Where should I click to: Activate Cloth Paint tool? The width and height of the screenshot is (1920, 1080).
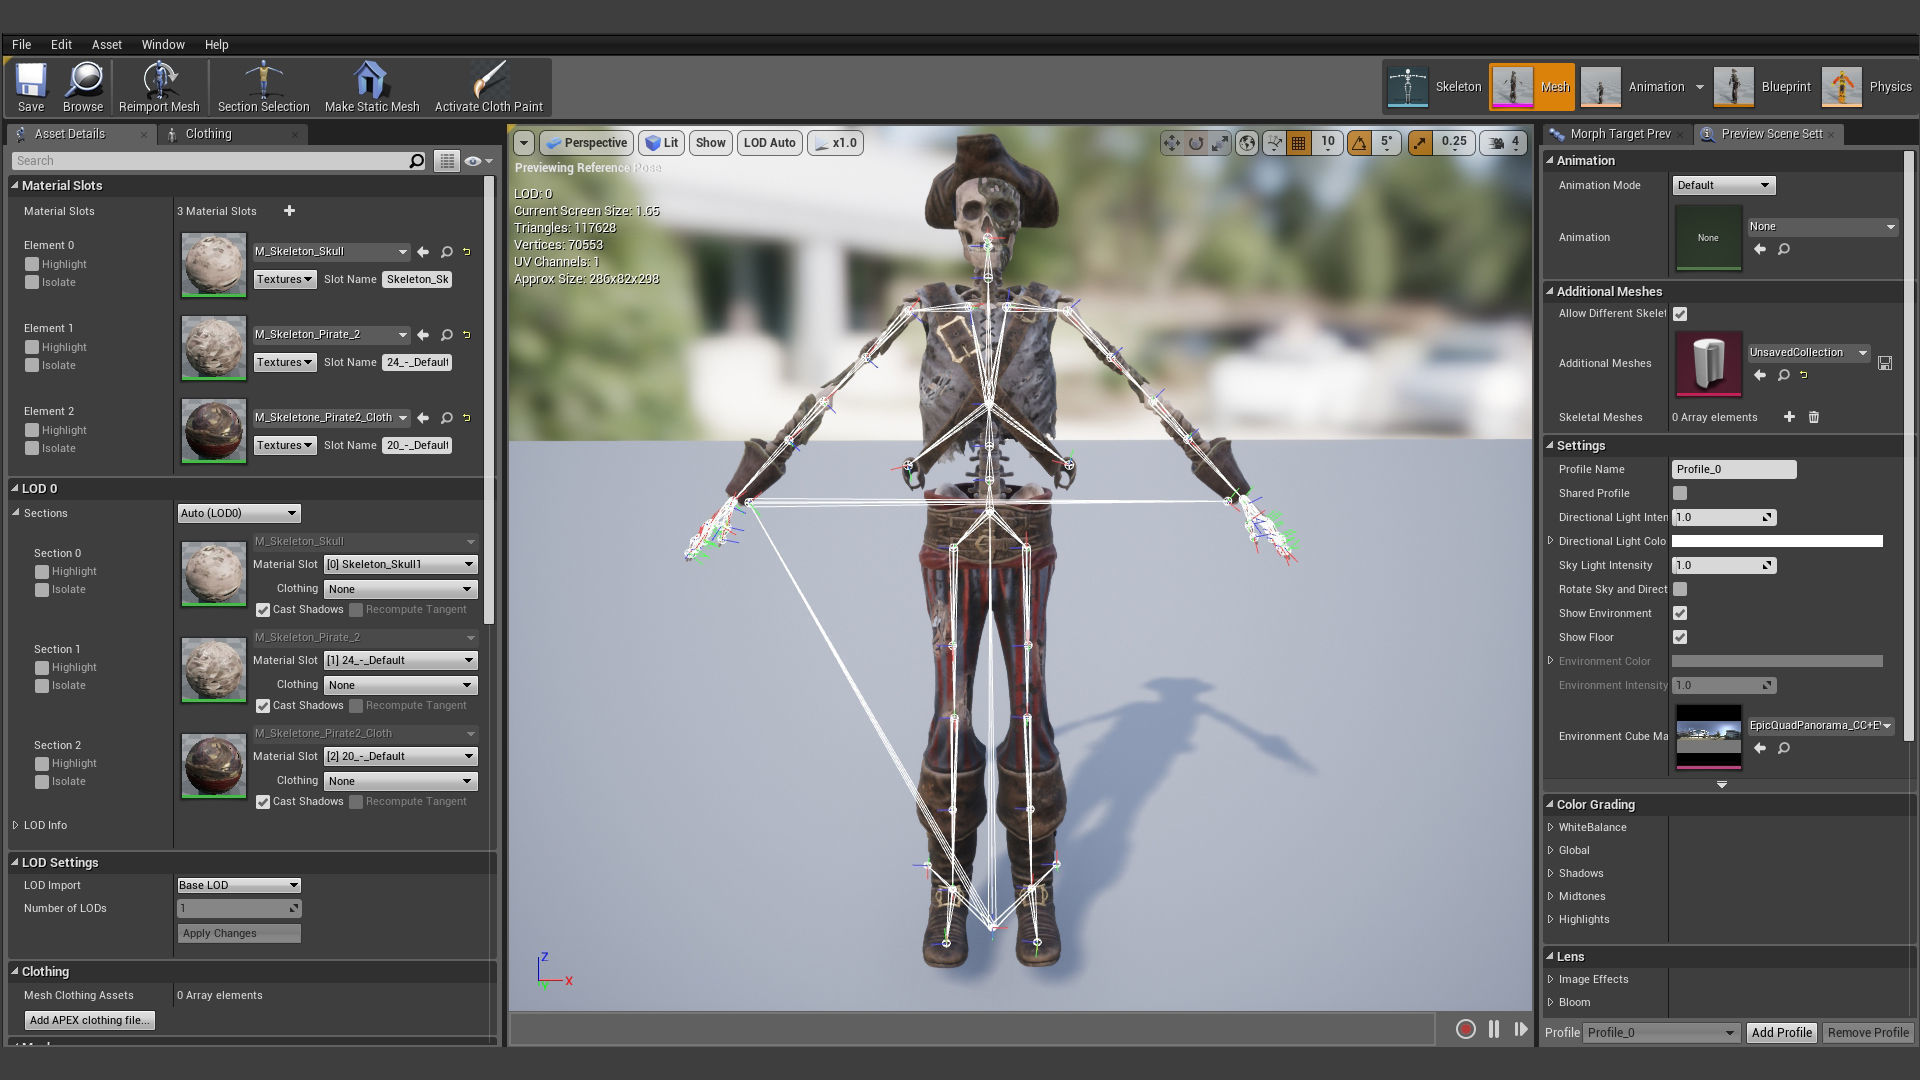489,87
